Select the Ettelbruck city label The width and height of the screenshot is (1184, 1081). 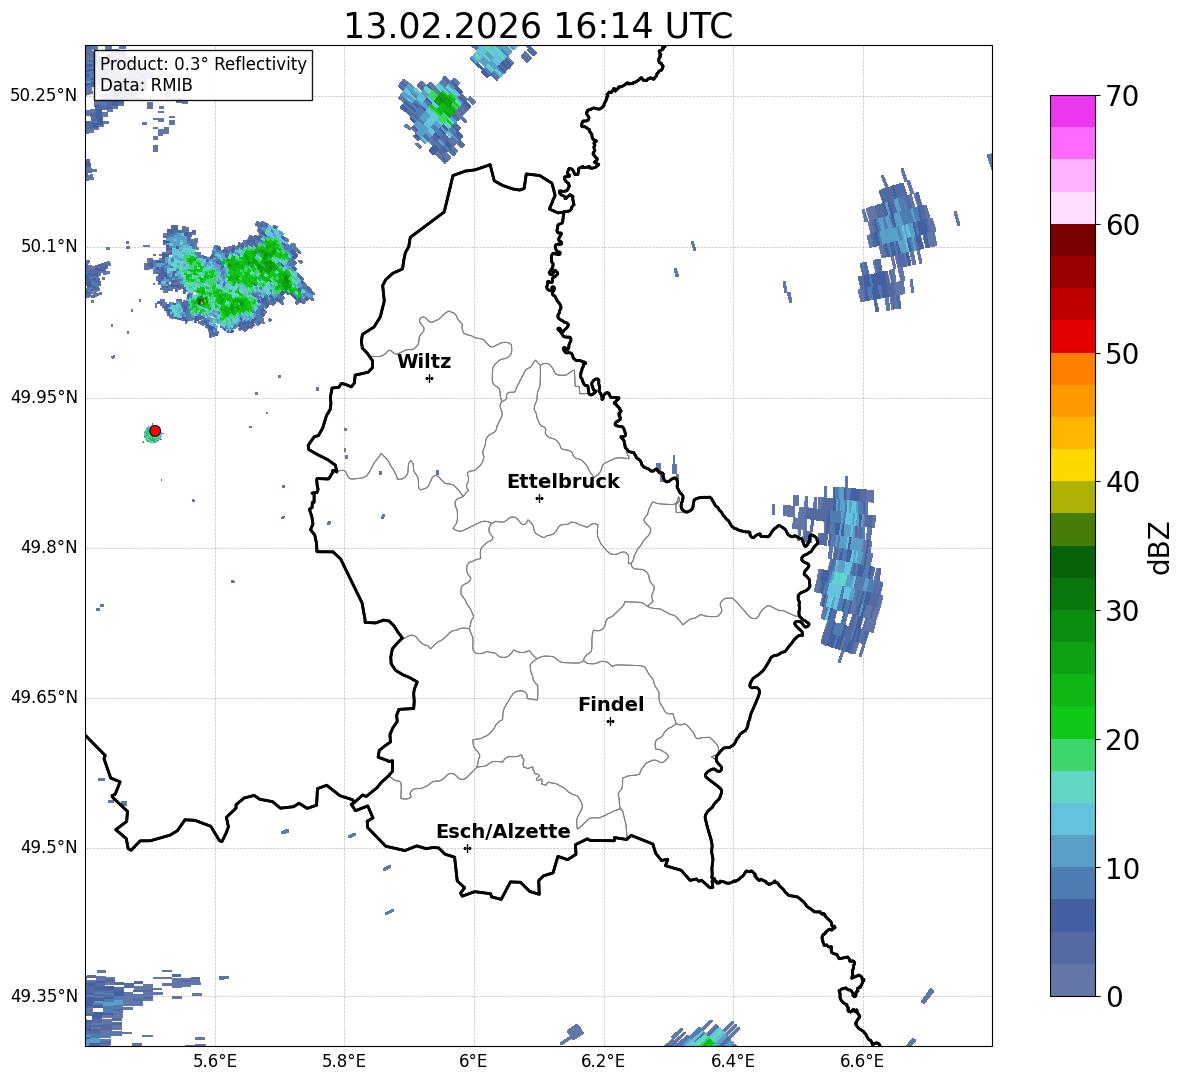pos(563,482)
